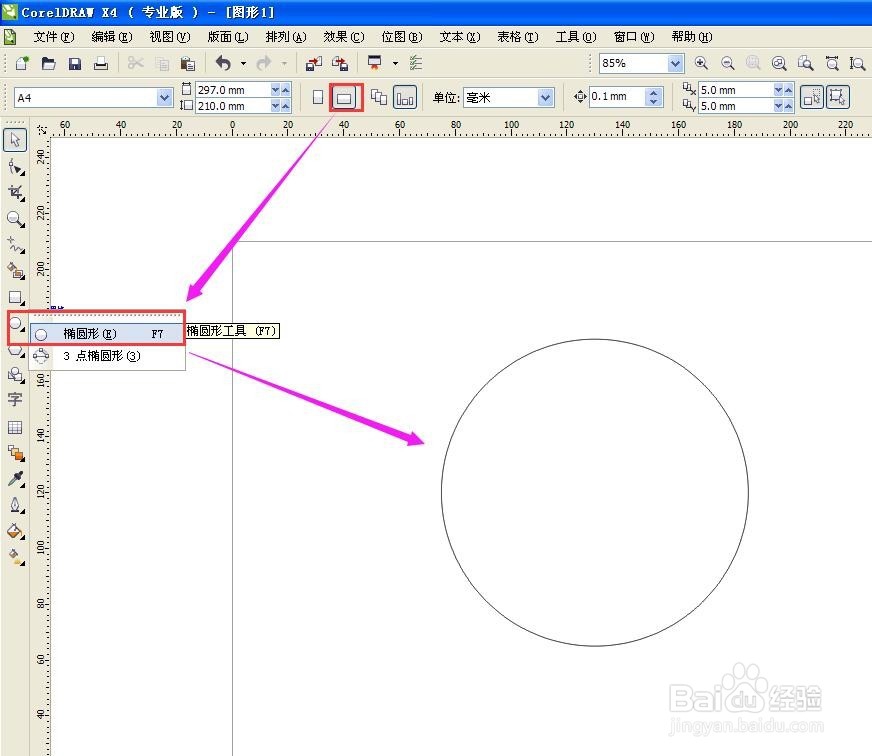Screen dimensions: 872x756
Task: Toggle drawing bounding box option
Action: 837,97
